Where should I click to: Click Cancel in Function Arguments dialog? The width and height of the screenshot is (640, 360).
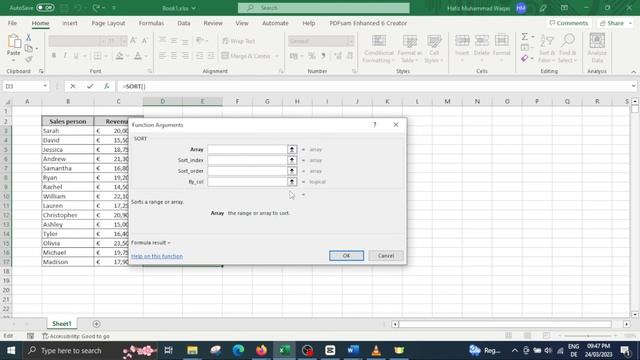(386, 256)
